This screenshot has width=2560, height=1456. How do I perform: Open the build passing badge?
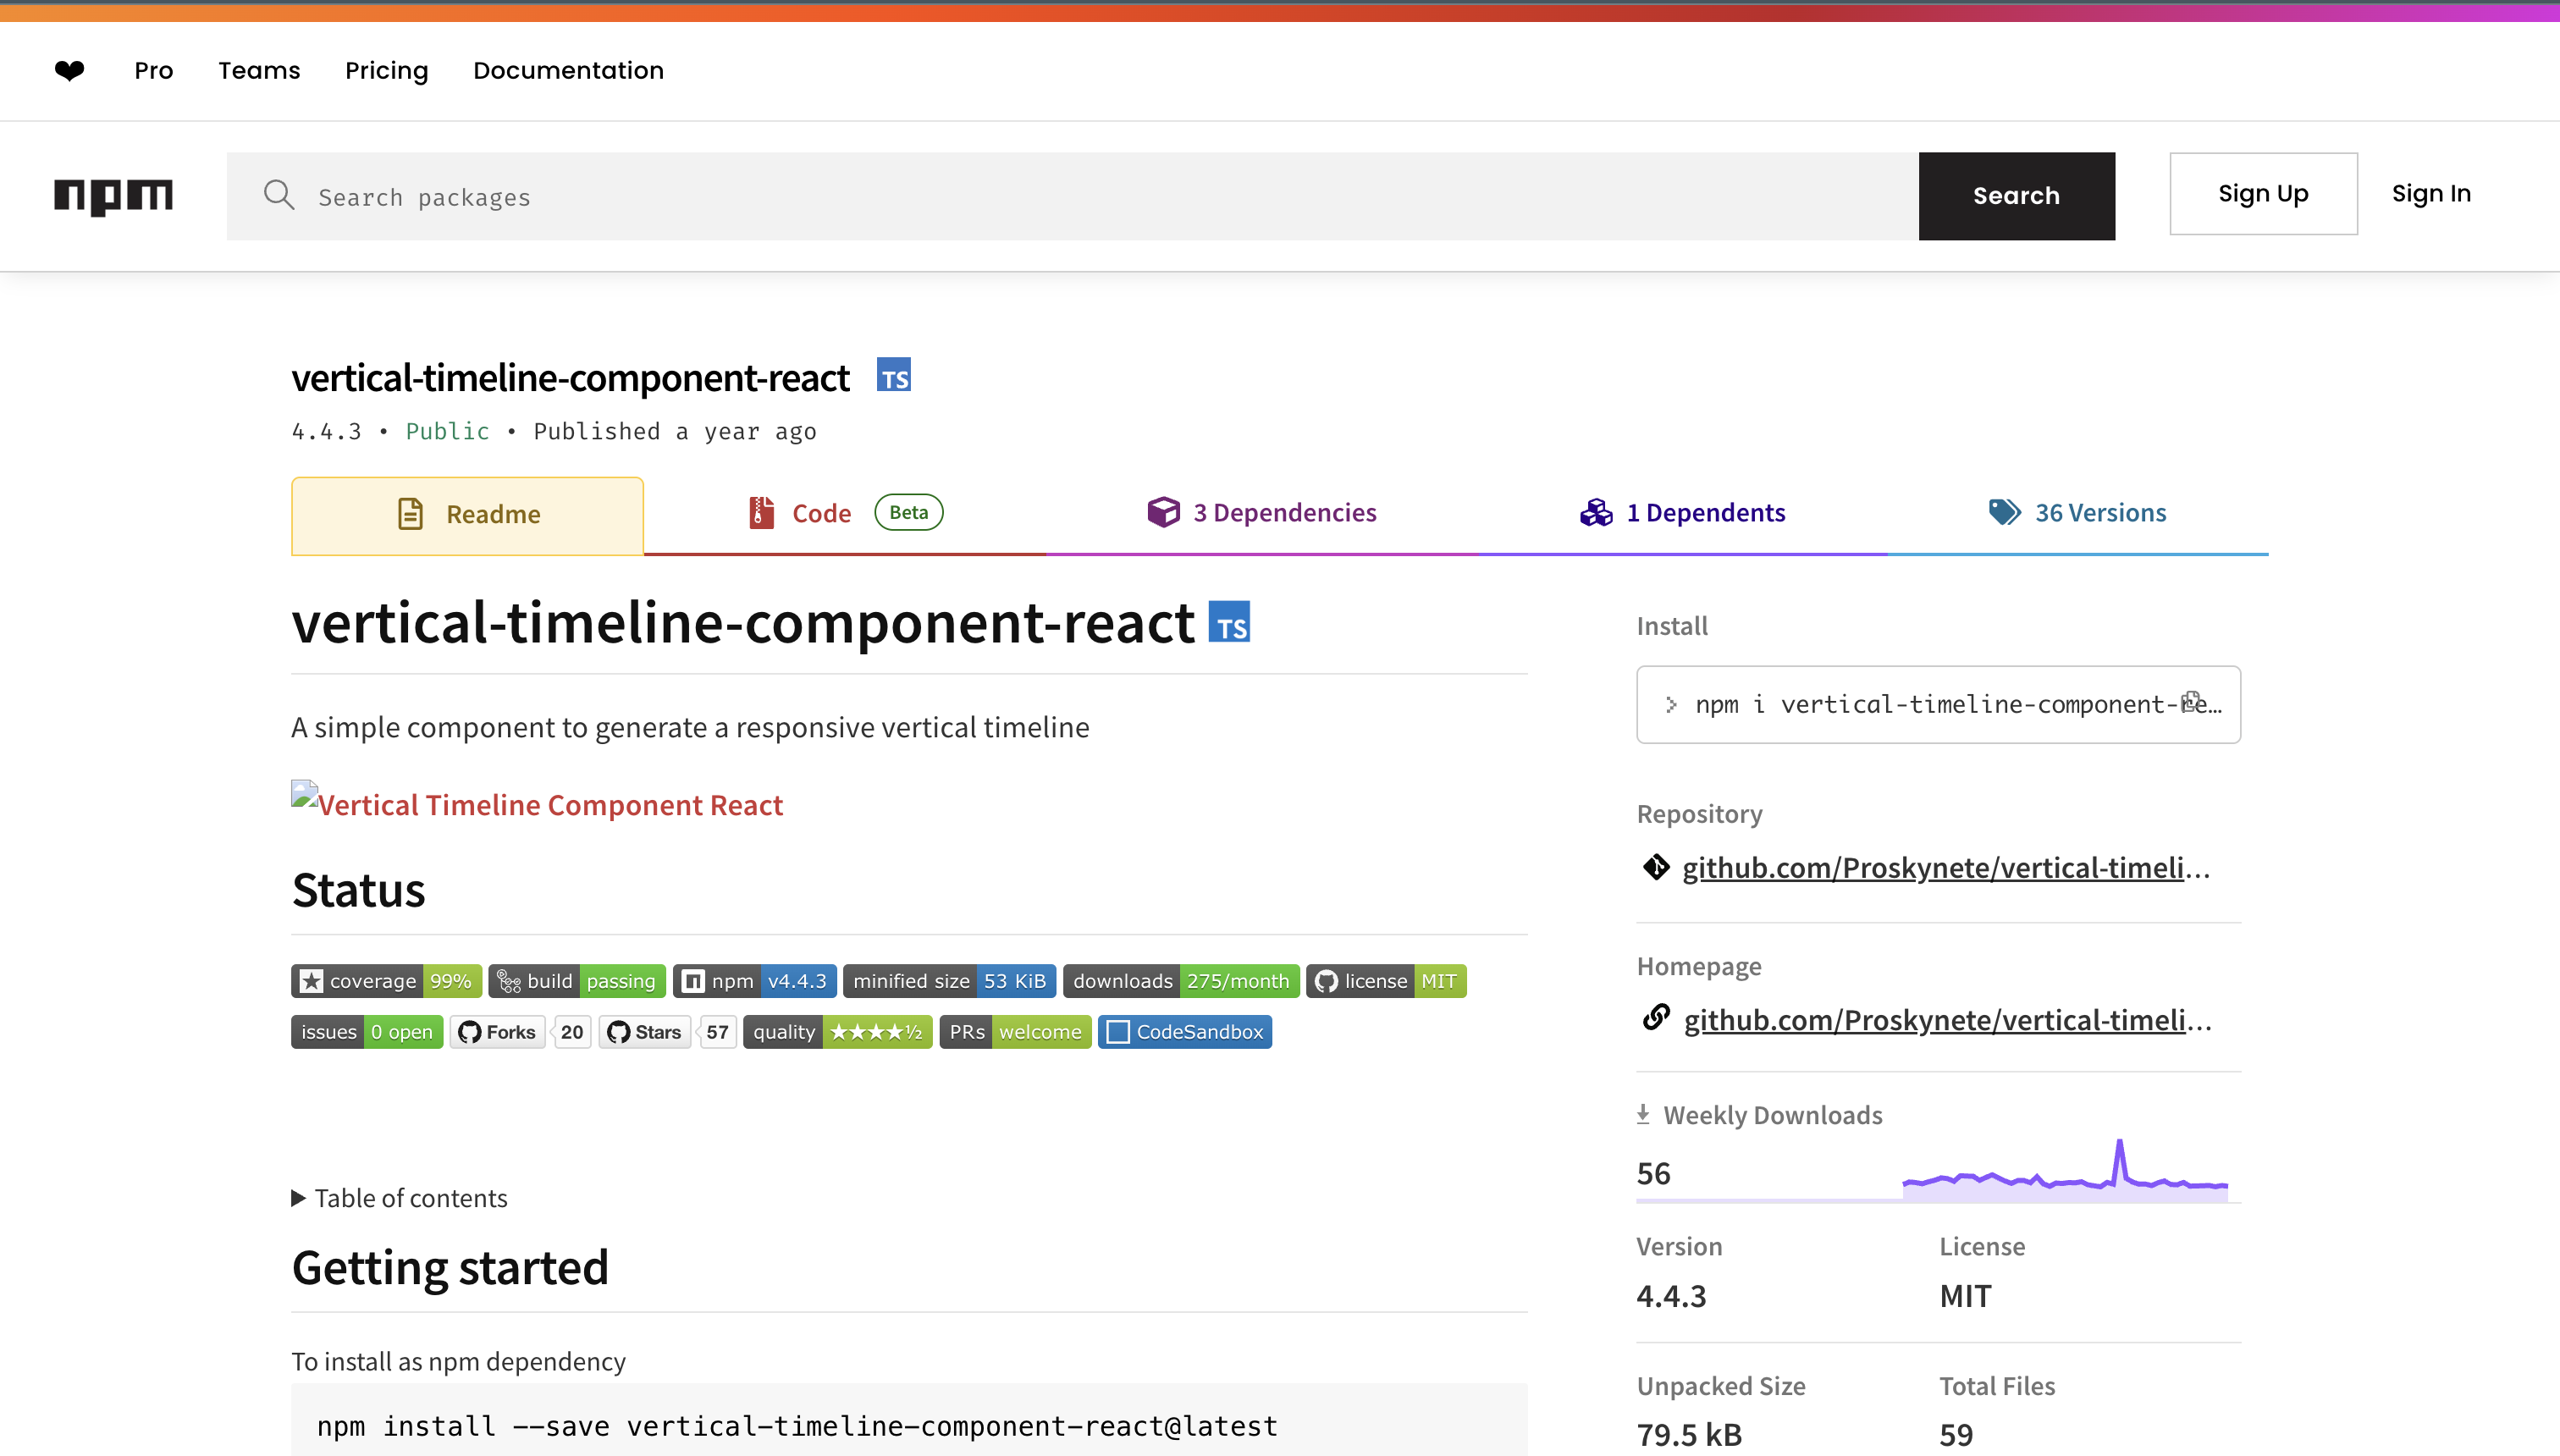[x=577, y=981]
